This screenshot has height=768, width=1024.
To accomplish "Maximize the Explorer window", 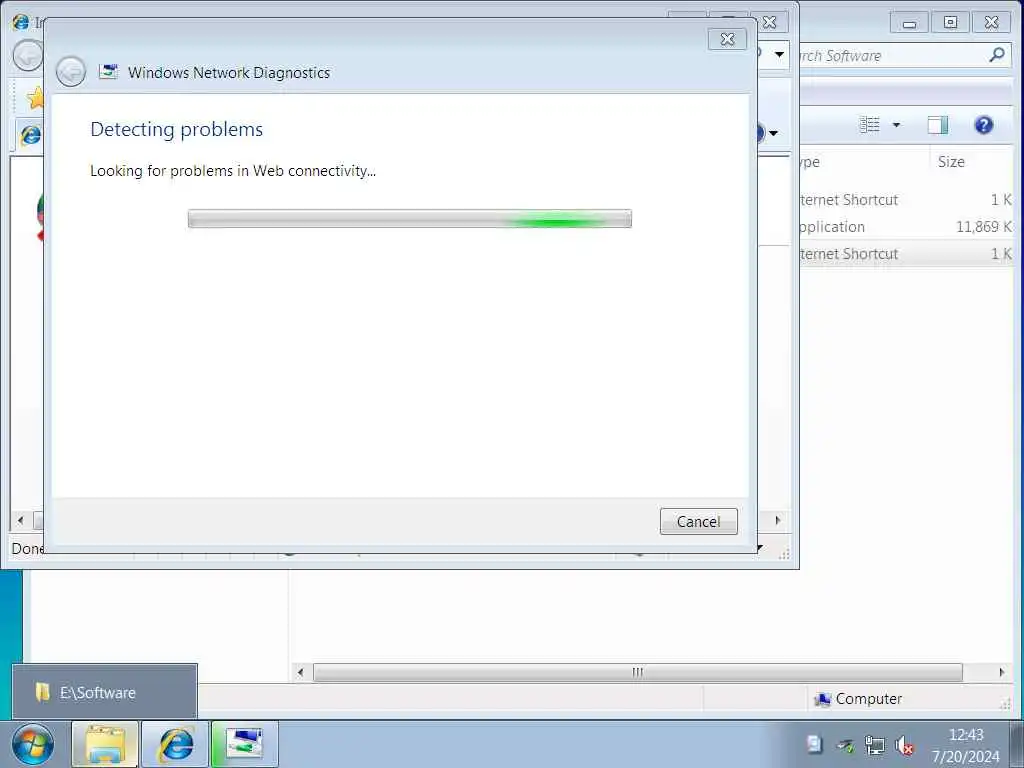I will [950, 22].
